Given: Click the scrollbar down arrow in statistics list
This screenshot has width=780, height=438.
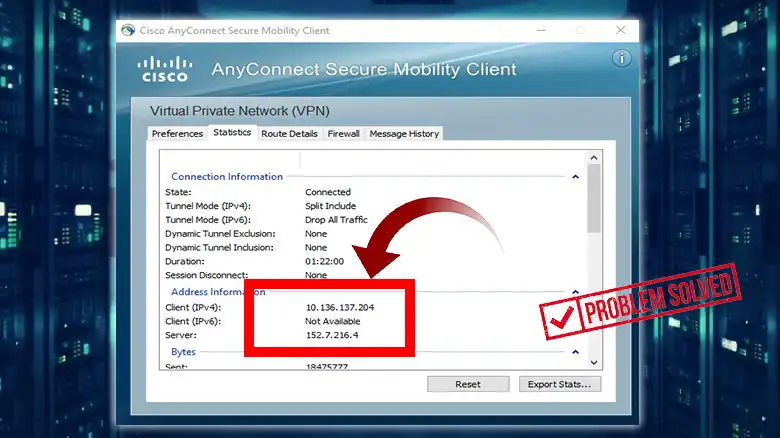Looking at the screenshot, I should coord(594,362).
